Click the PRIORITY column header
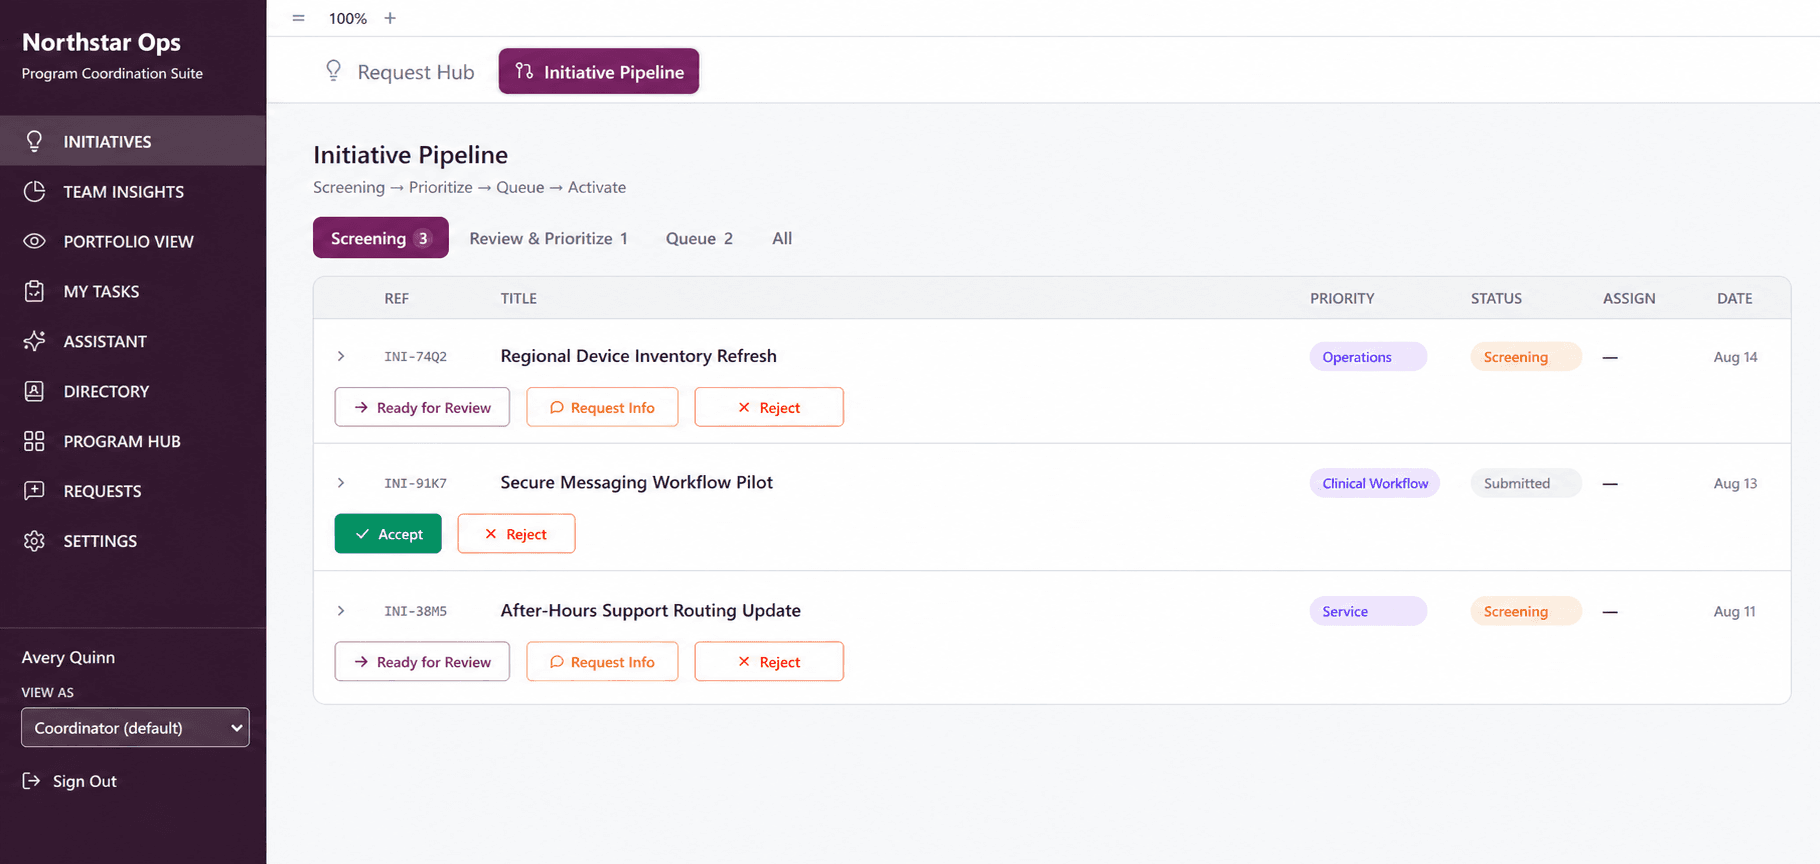Image resolution: width=1820 pixels, height=864 pixels. click(1342, 298)
